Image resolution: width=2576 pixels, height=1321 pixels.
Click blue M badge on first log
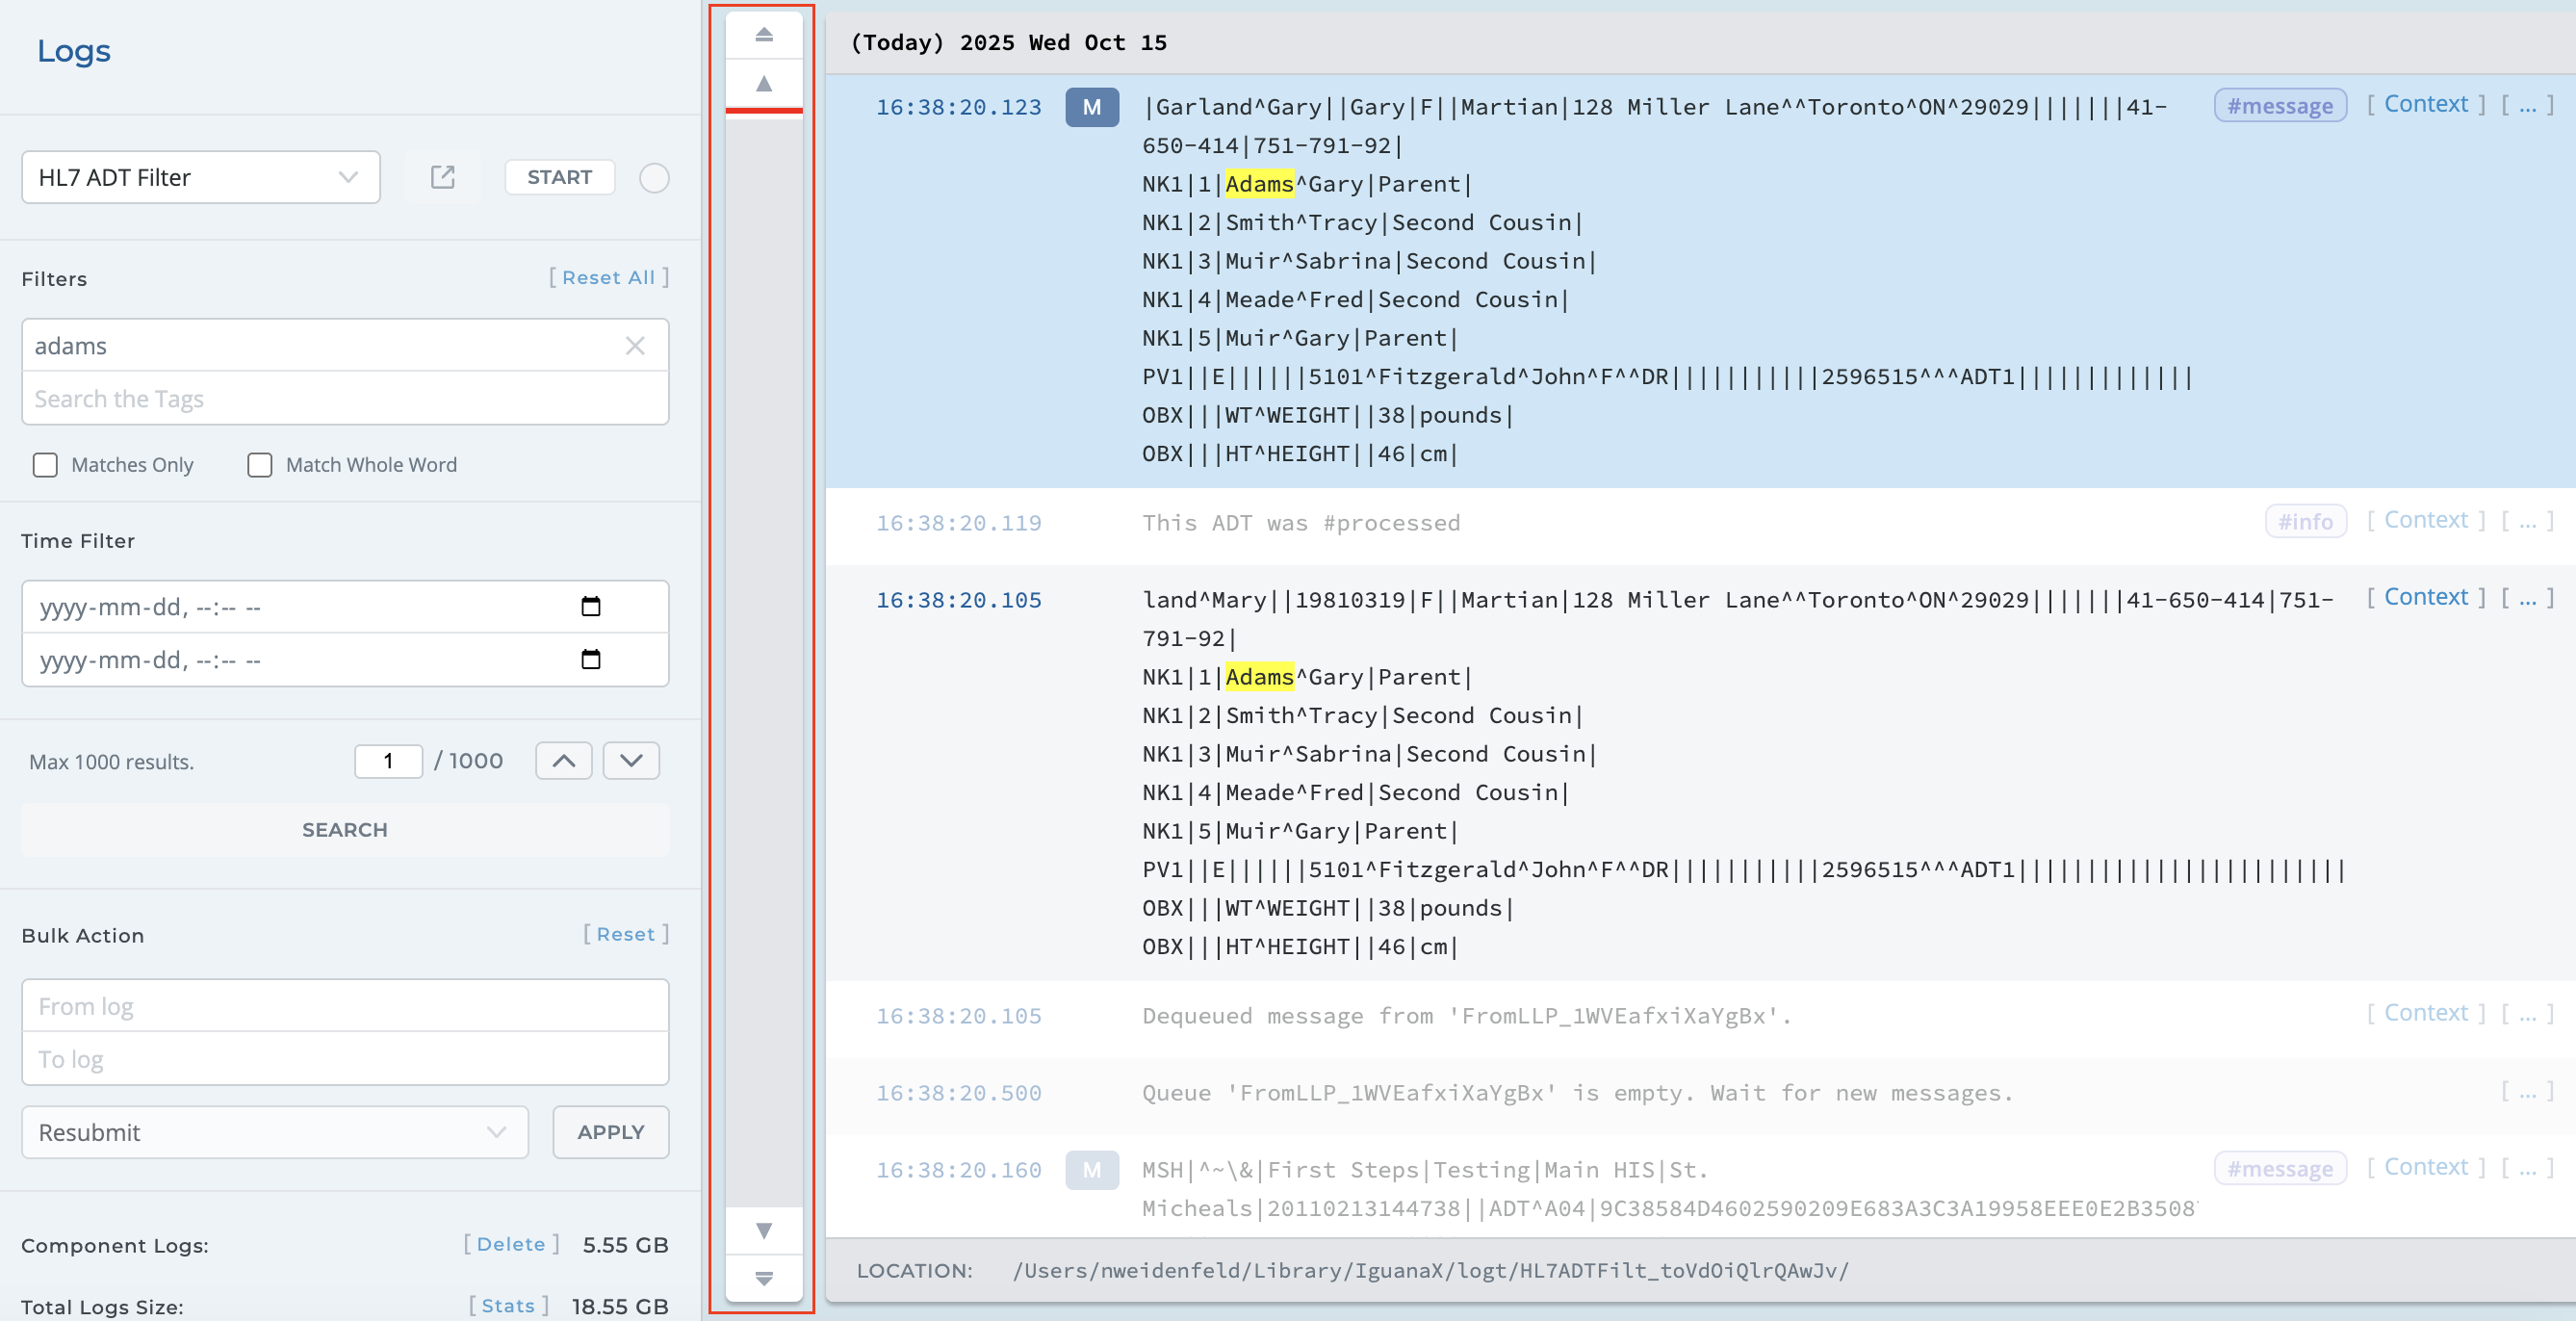click(1091, 107)
